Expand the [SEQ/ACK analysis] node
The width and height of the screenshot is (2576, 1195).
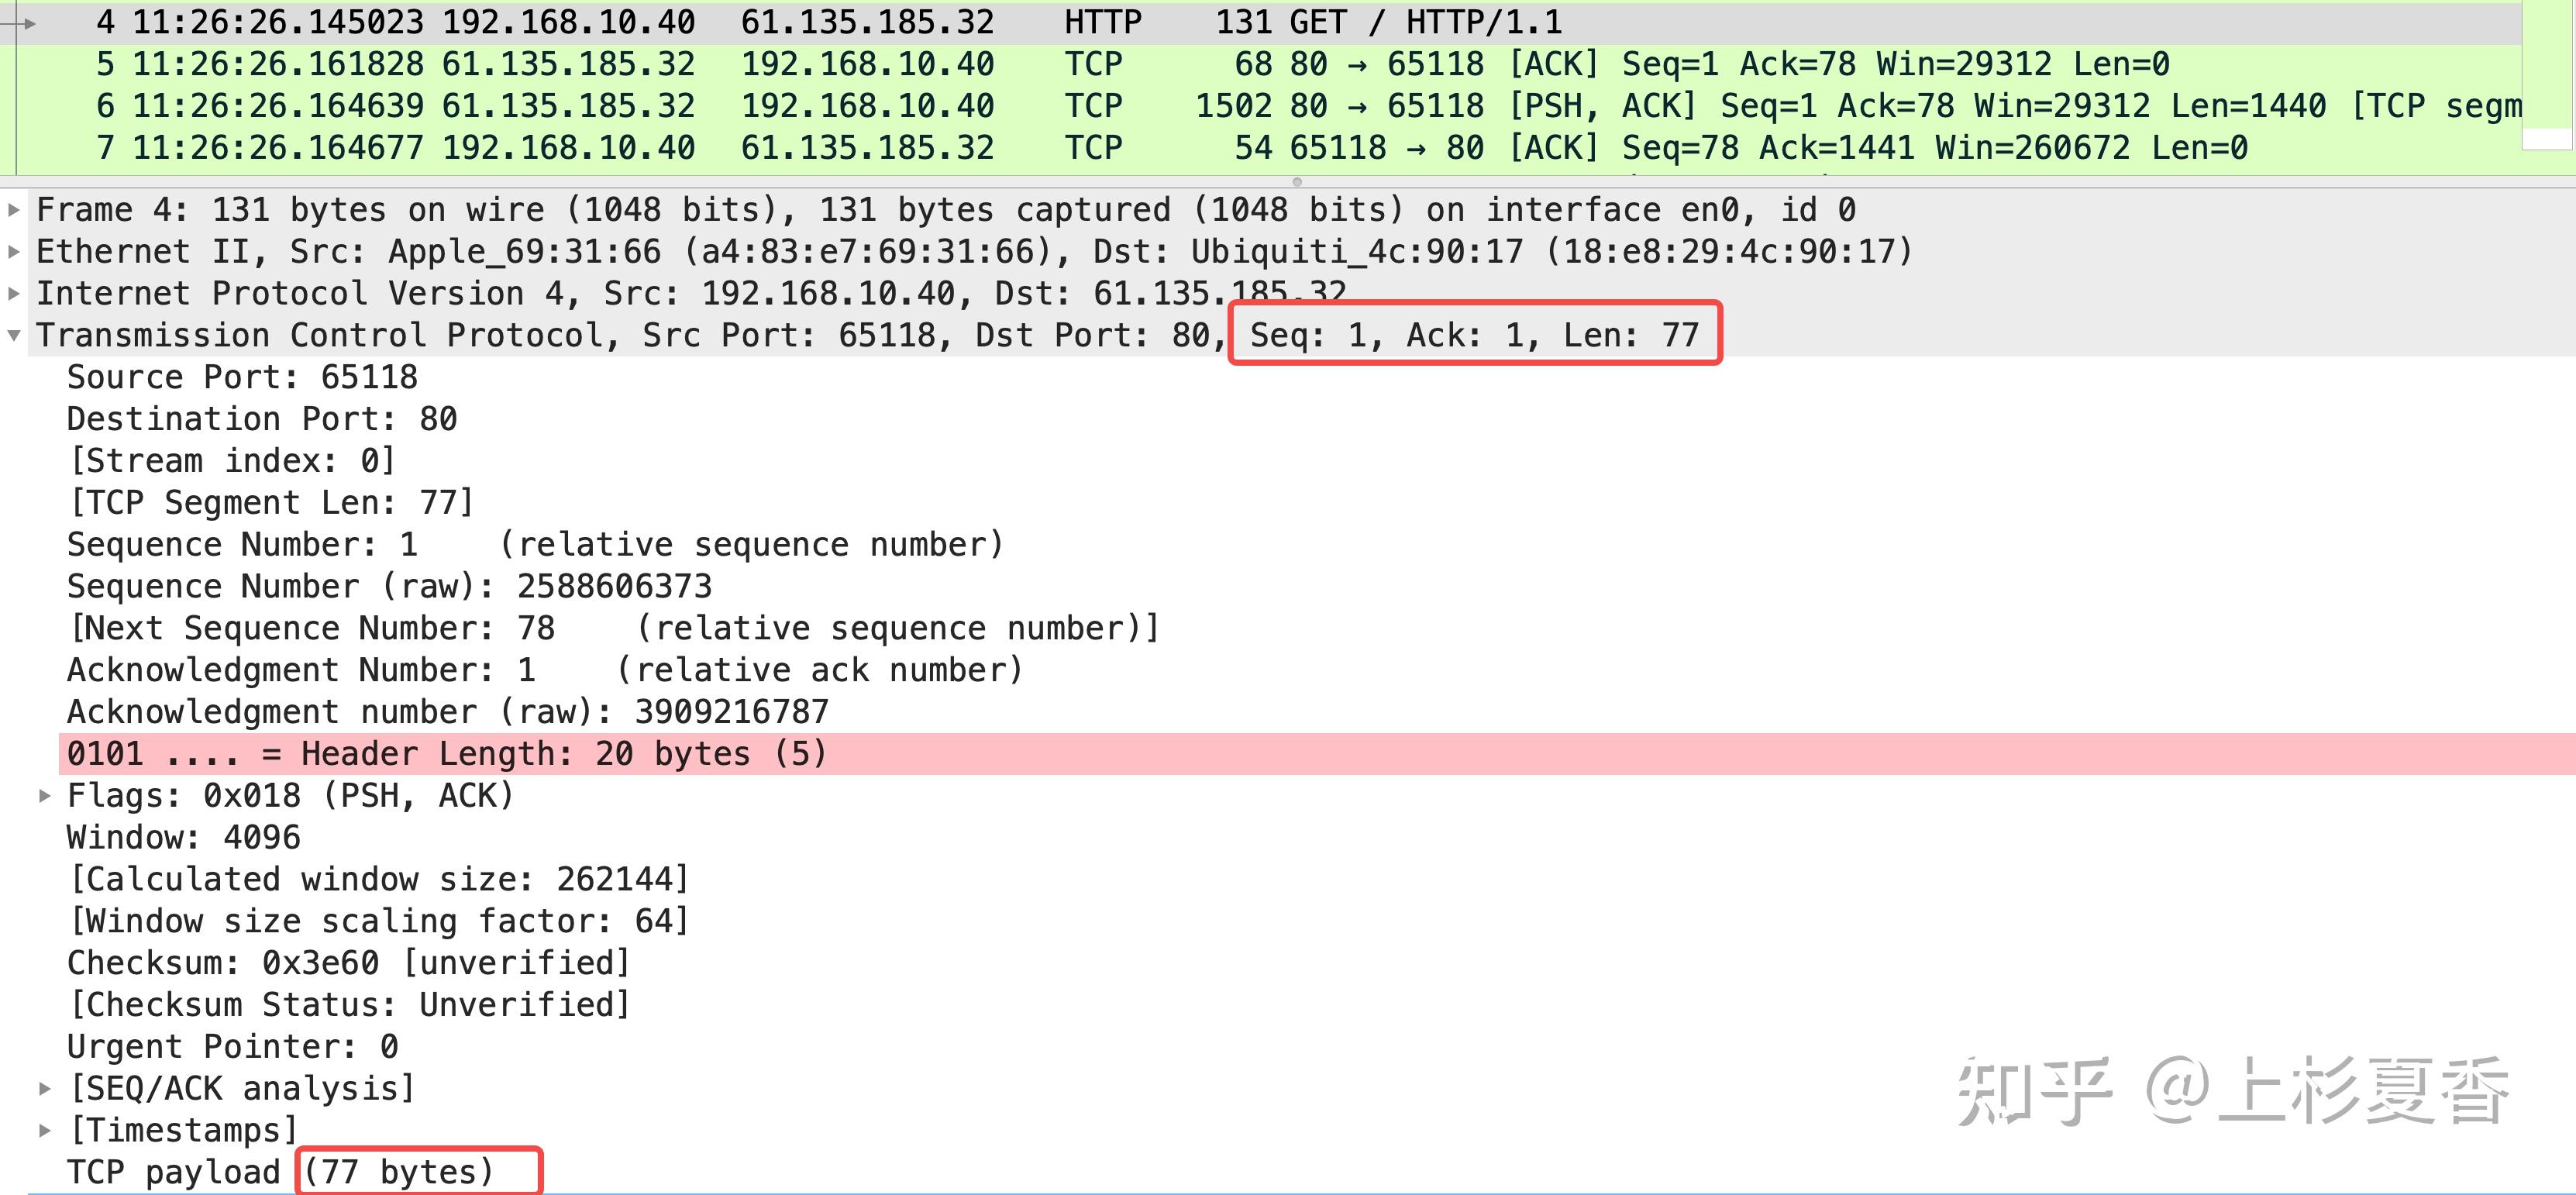coord(44,1088)
